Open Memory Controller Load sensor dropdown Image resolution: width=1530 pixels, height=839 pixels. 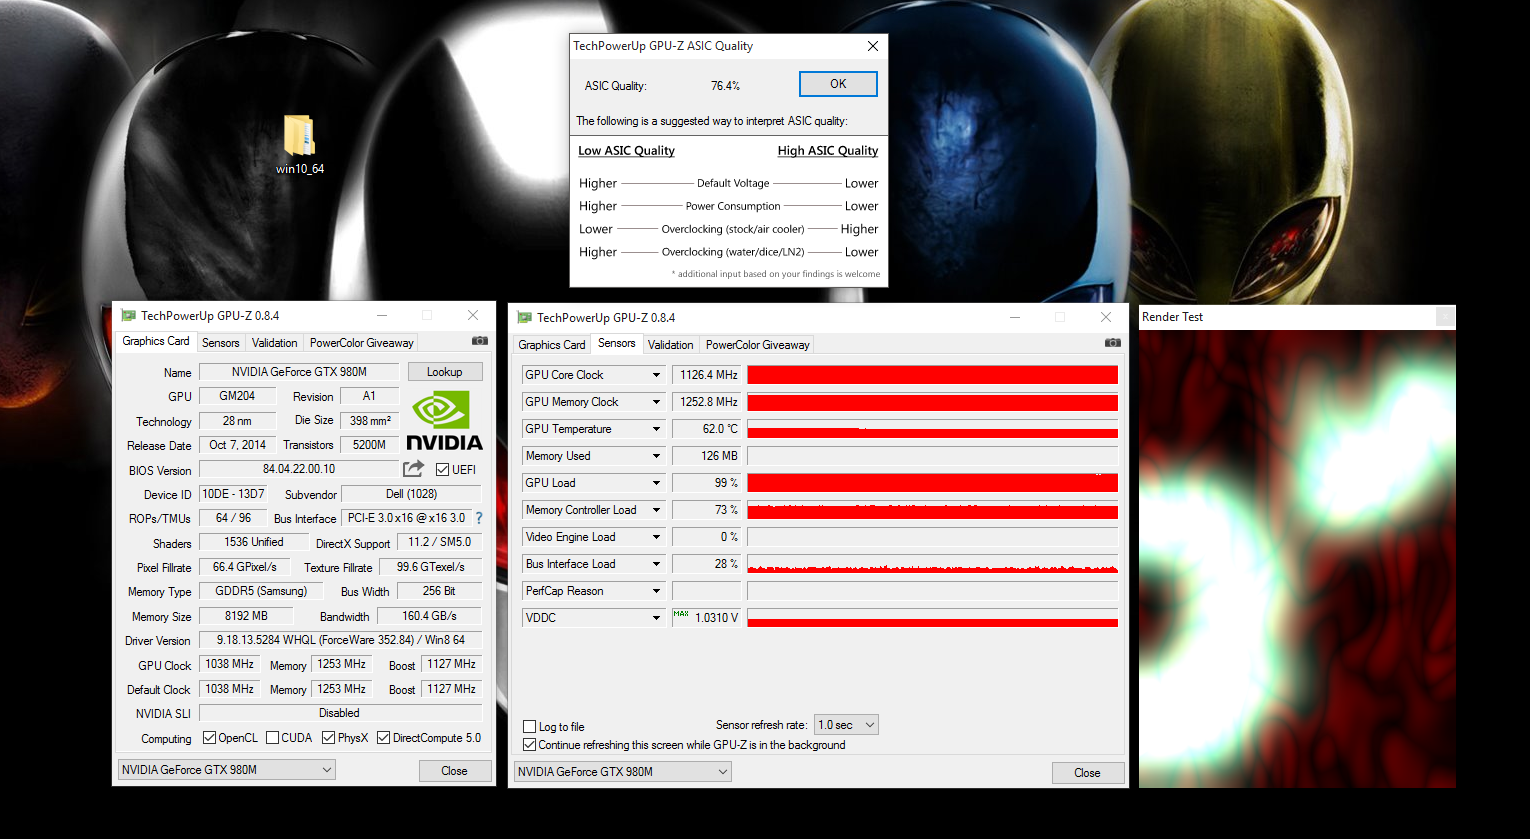(656, 510)
